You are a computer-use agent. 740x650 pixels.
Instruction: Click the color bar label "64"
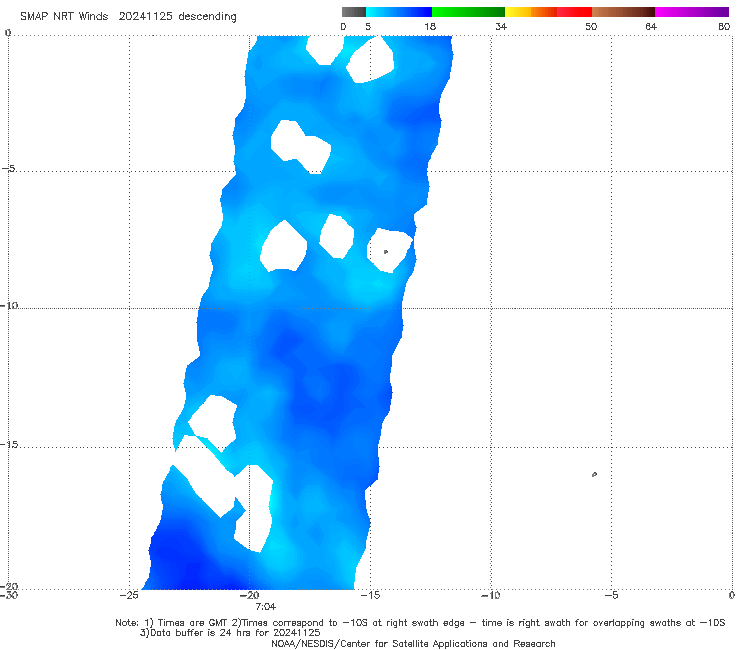(651, 27)
